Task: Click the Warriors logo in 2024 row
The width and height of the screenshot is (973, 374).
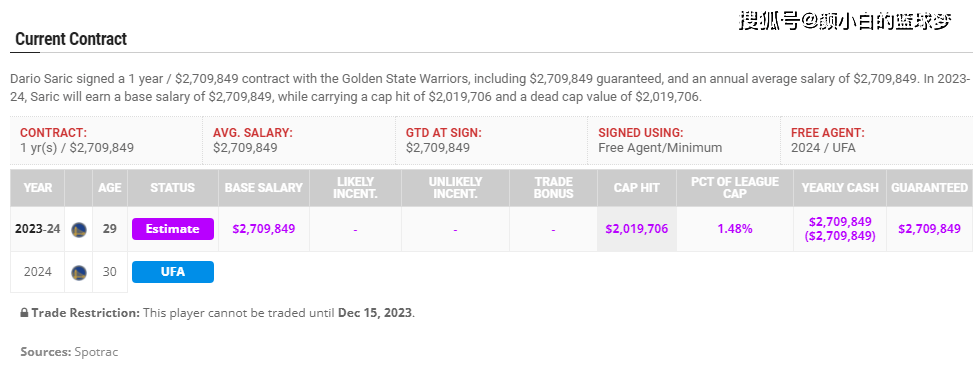Action: [x=79, y=272]
